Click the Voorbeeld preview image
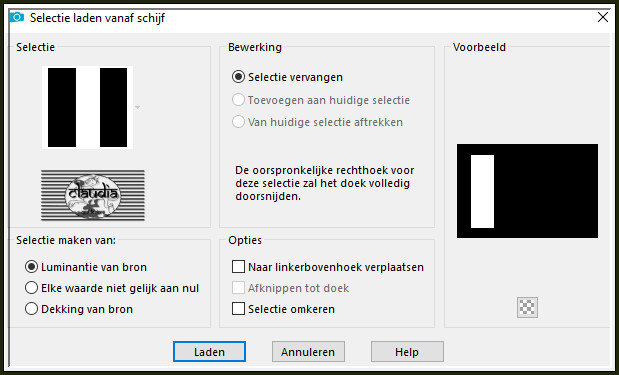619x375 pixels. (527, 191)
